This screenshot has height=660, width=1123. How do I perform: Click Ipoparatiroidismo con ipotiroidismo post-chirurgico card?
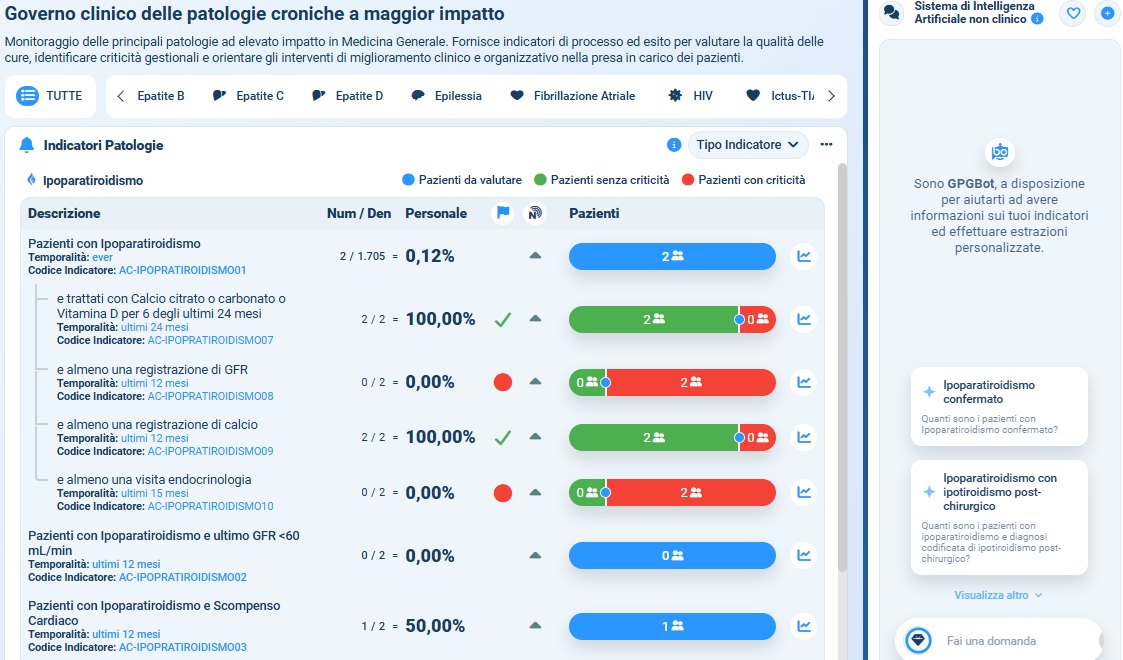click(999, 518)
